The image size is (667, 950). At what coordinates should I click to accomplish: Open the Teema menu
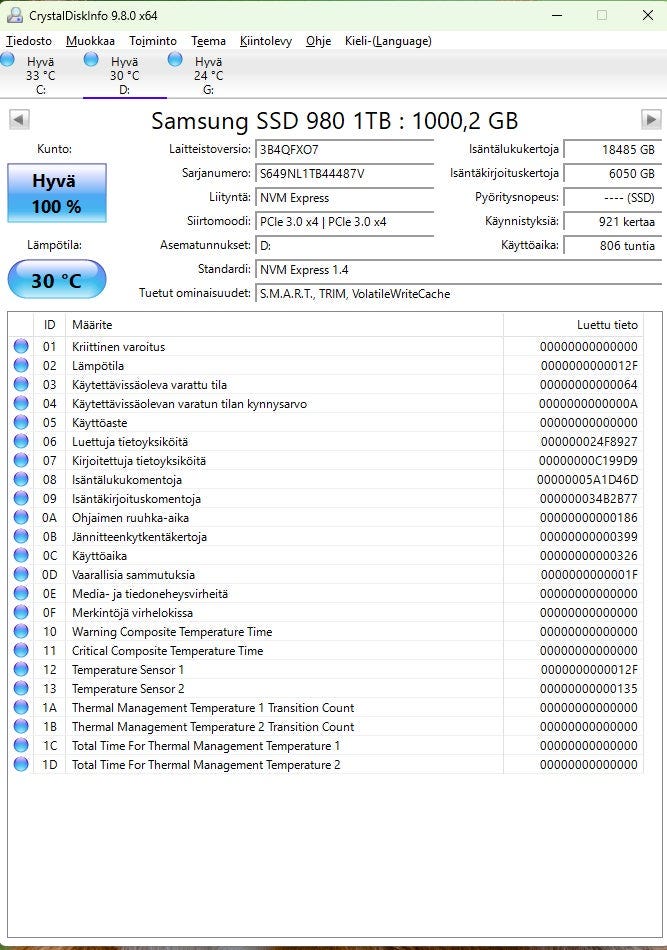pos(208,41)
